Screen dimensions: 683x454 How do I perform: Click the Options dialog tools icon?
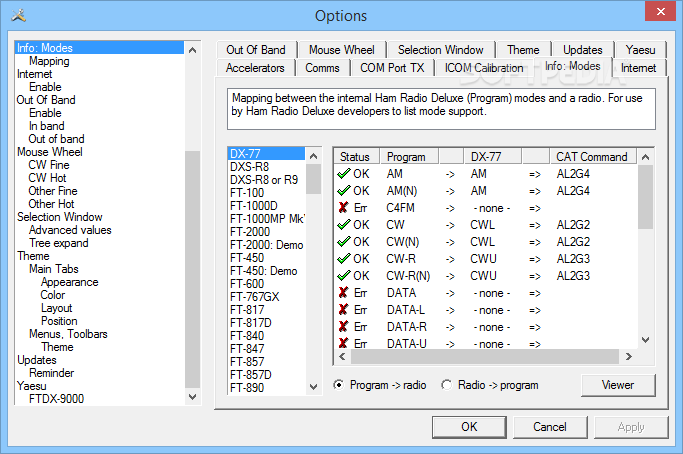[19, 16]
